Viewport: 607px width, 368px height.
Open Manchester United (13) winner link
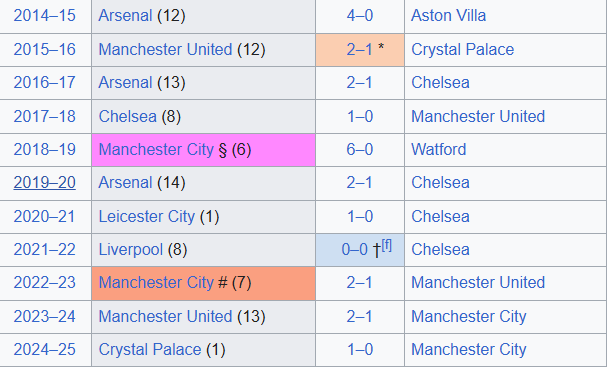165,317
